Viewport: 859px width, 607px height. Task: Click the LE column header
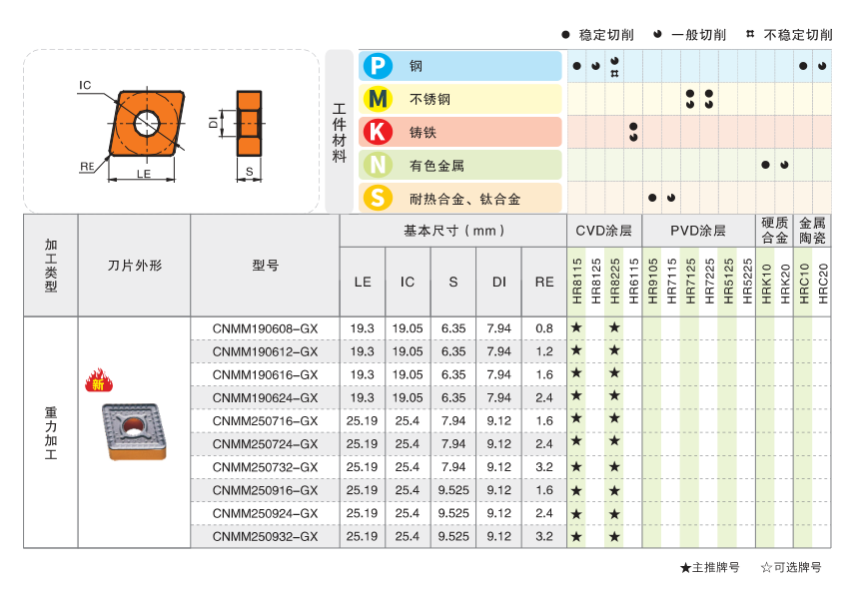point(363,282)
